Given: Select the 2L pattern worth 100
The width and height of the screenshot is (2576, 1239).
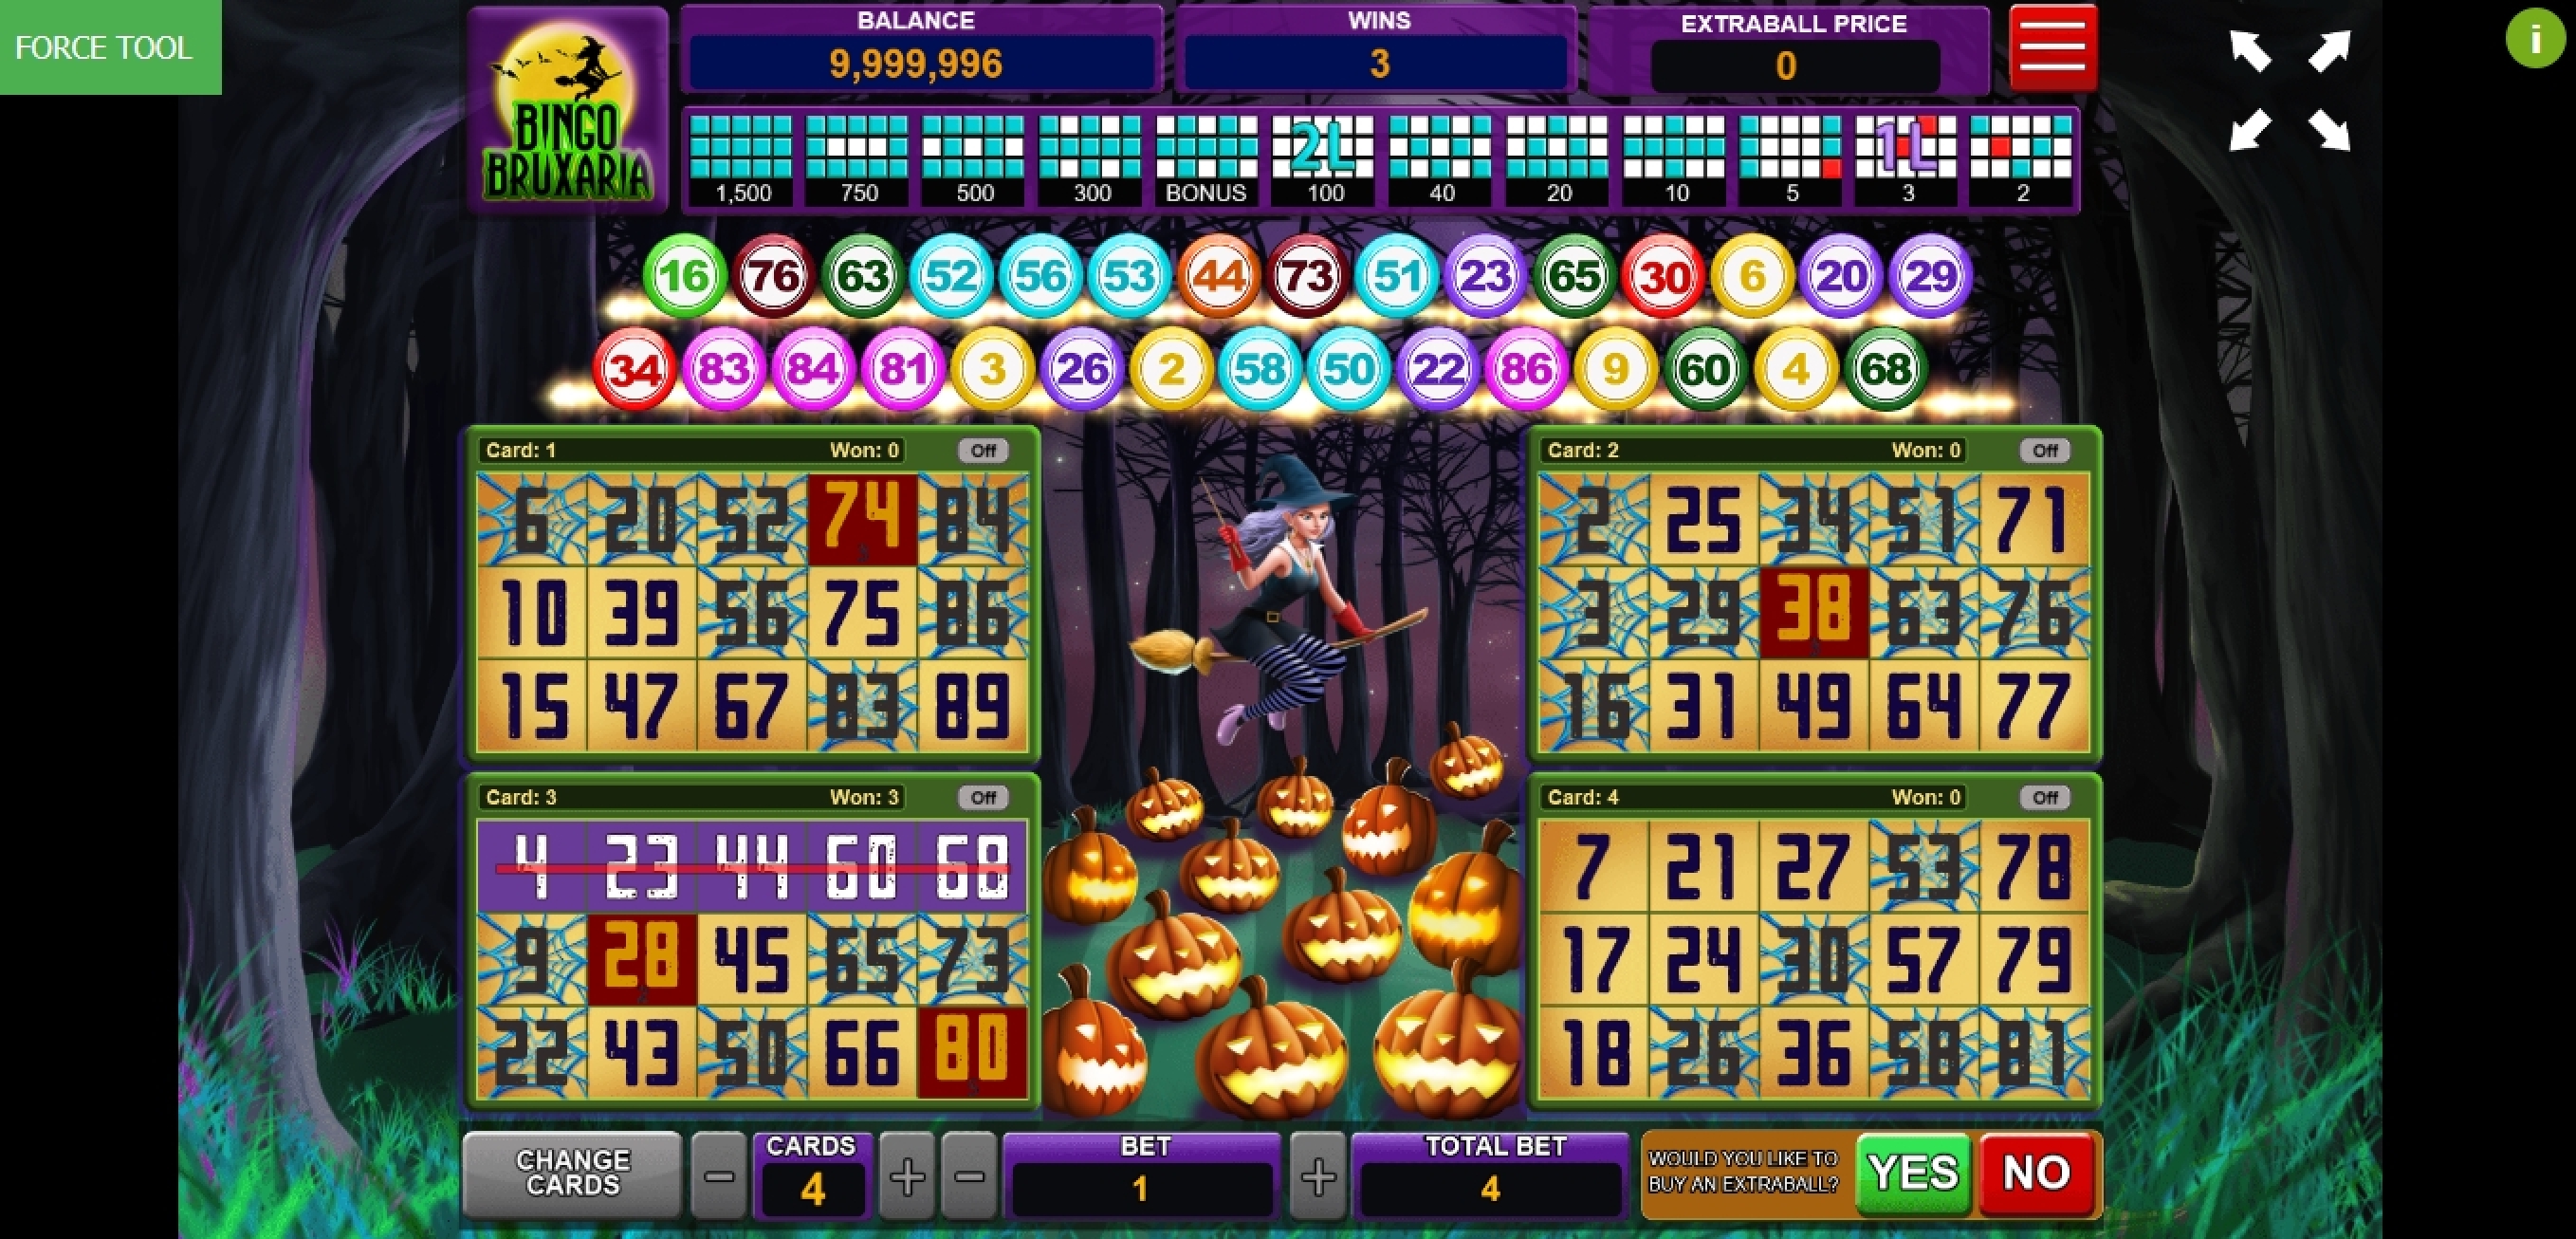Looking at the screenshot, I should tap(1323, 160).
